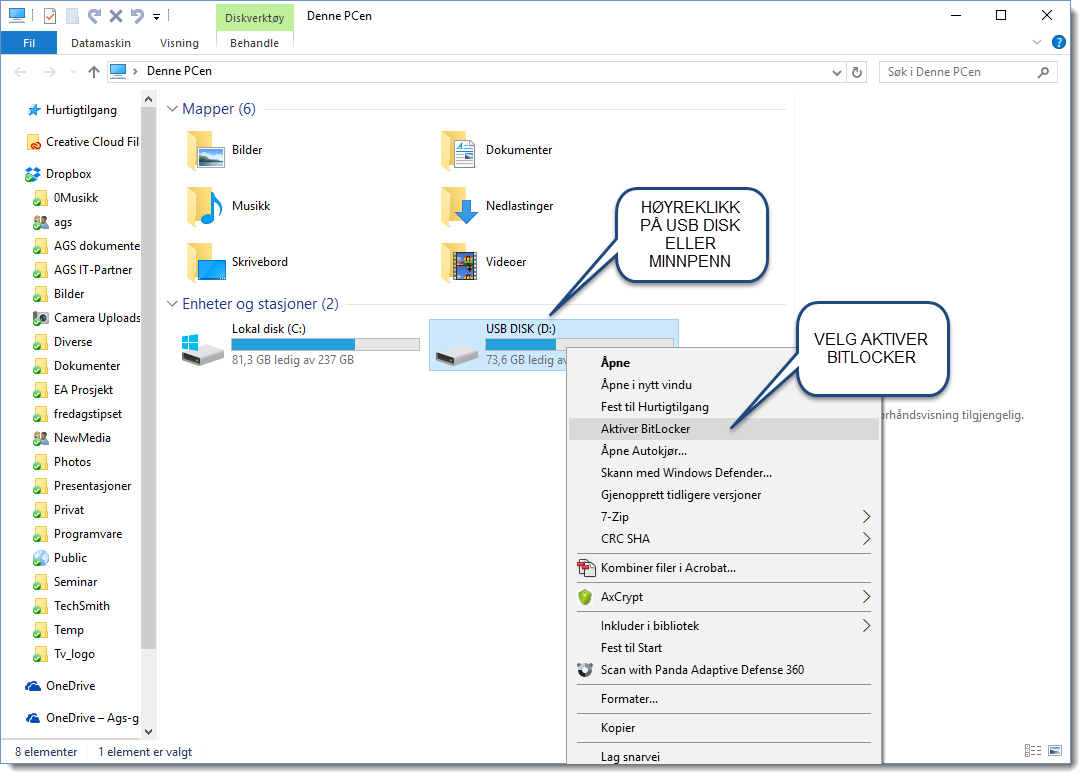Screen dimensions: 1086x779
Task: Expand the 7-Zip submenu arrow
Action: [866, 517]
